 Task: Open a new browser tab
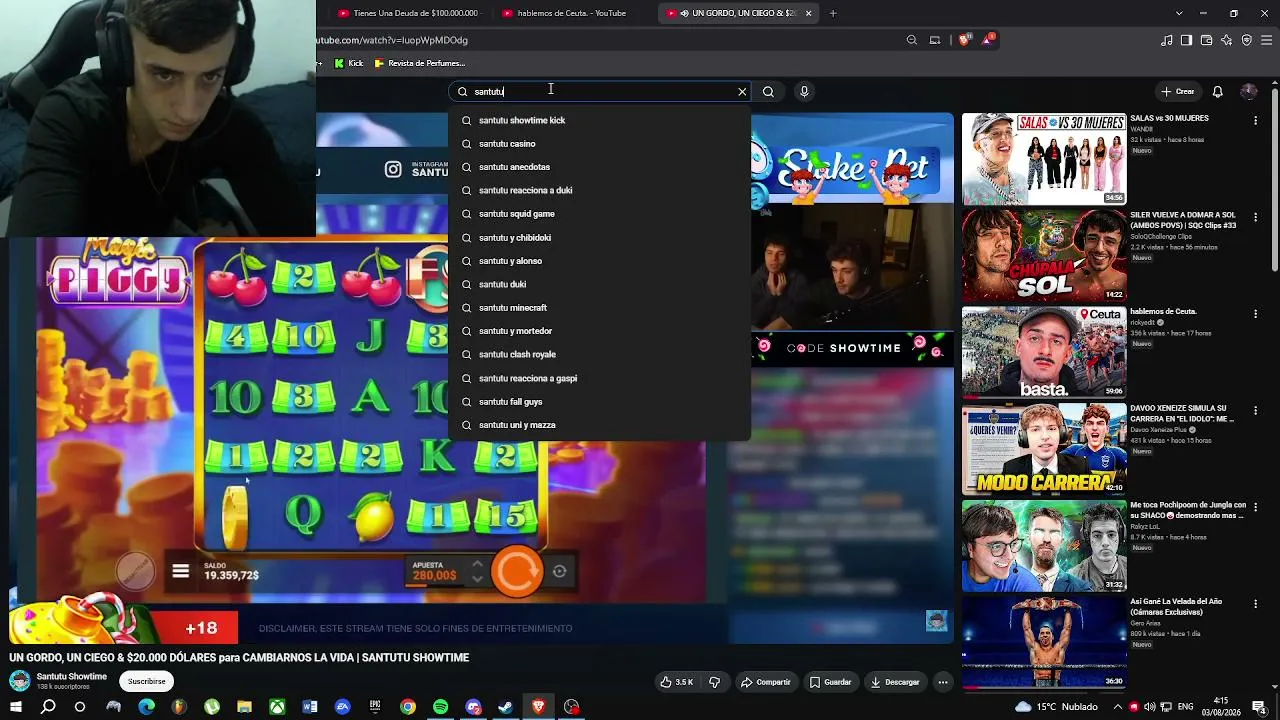[x=833, y=13]
